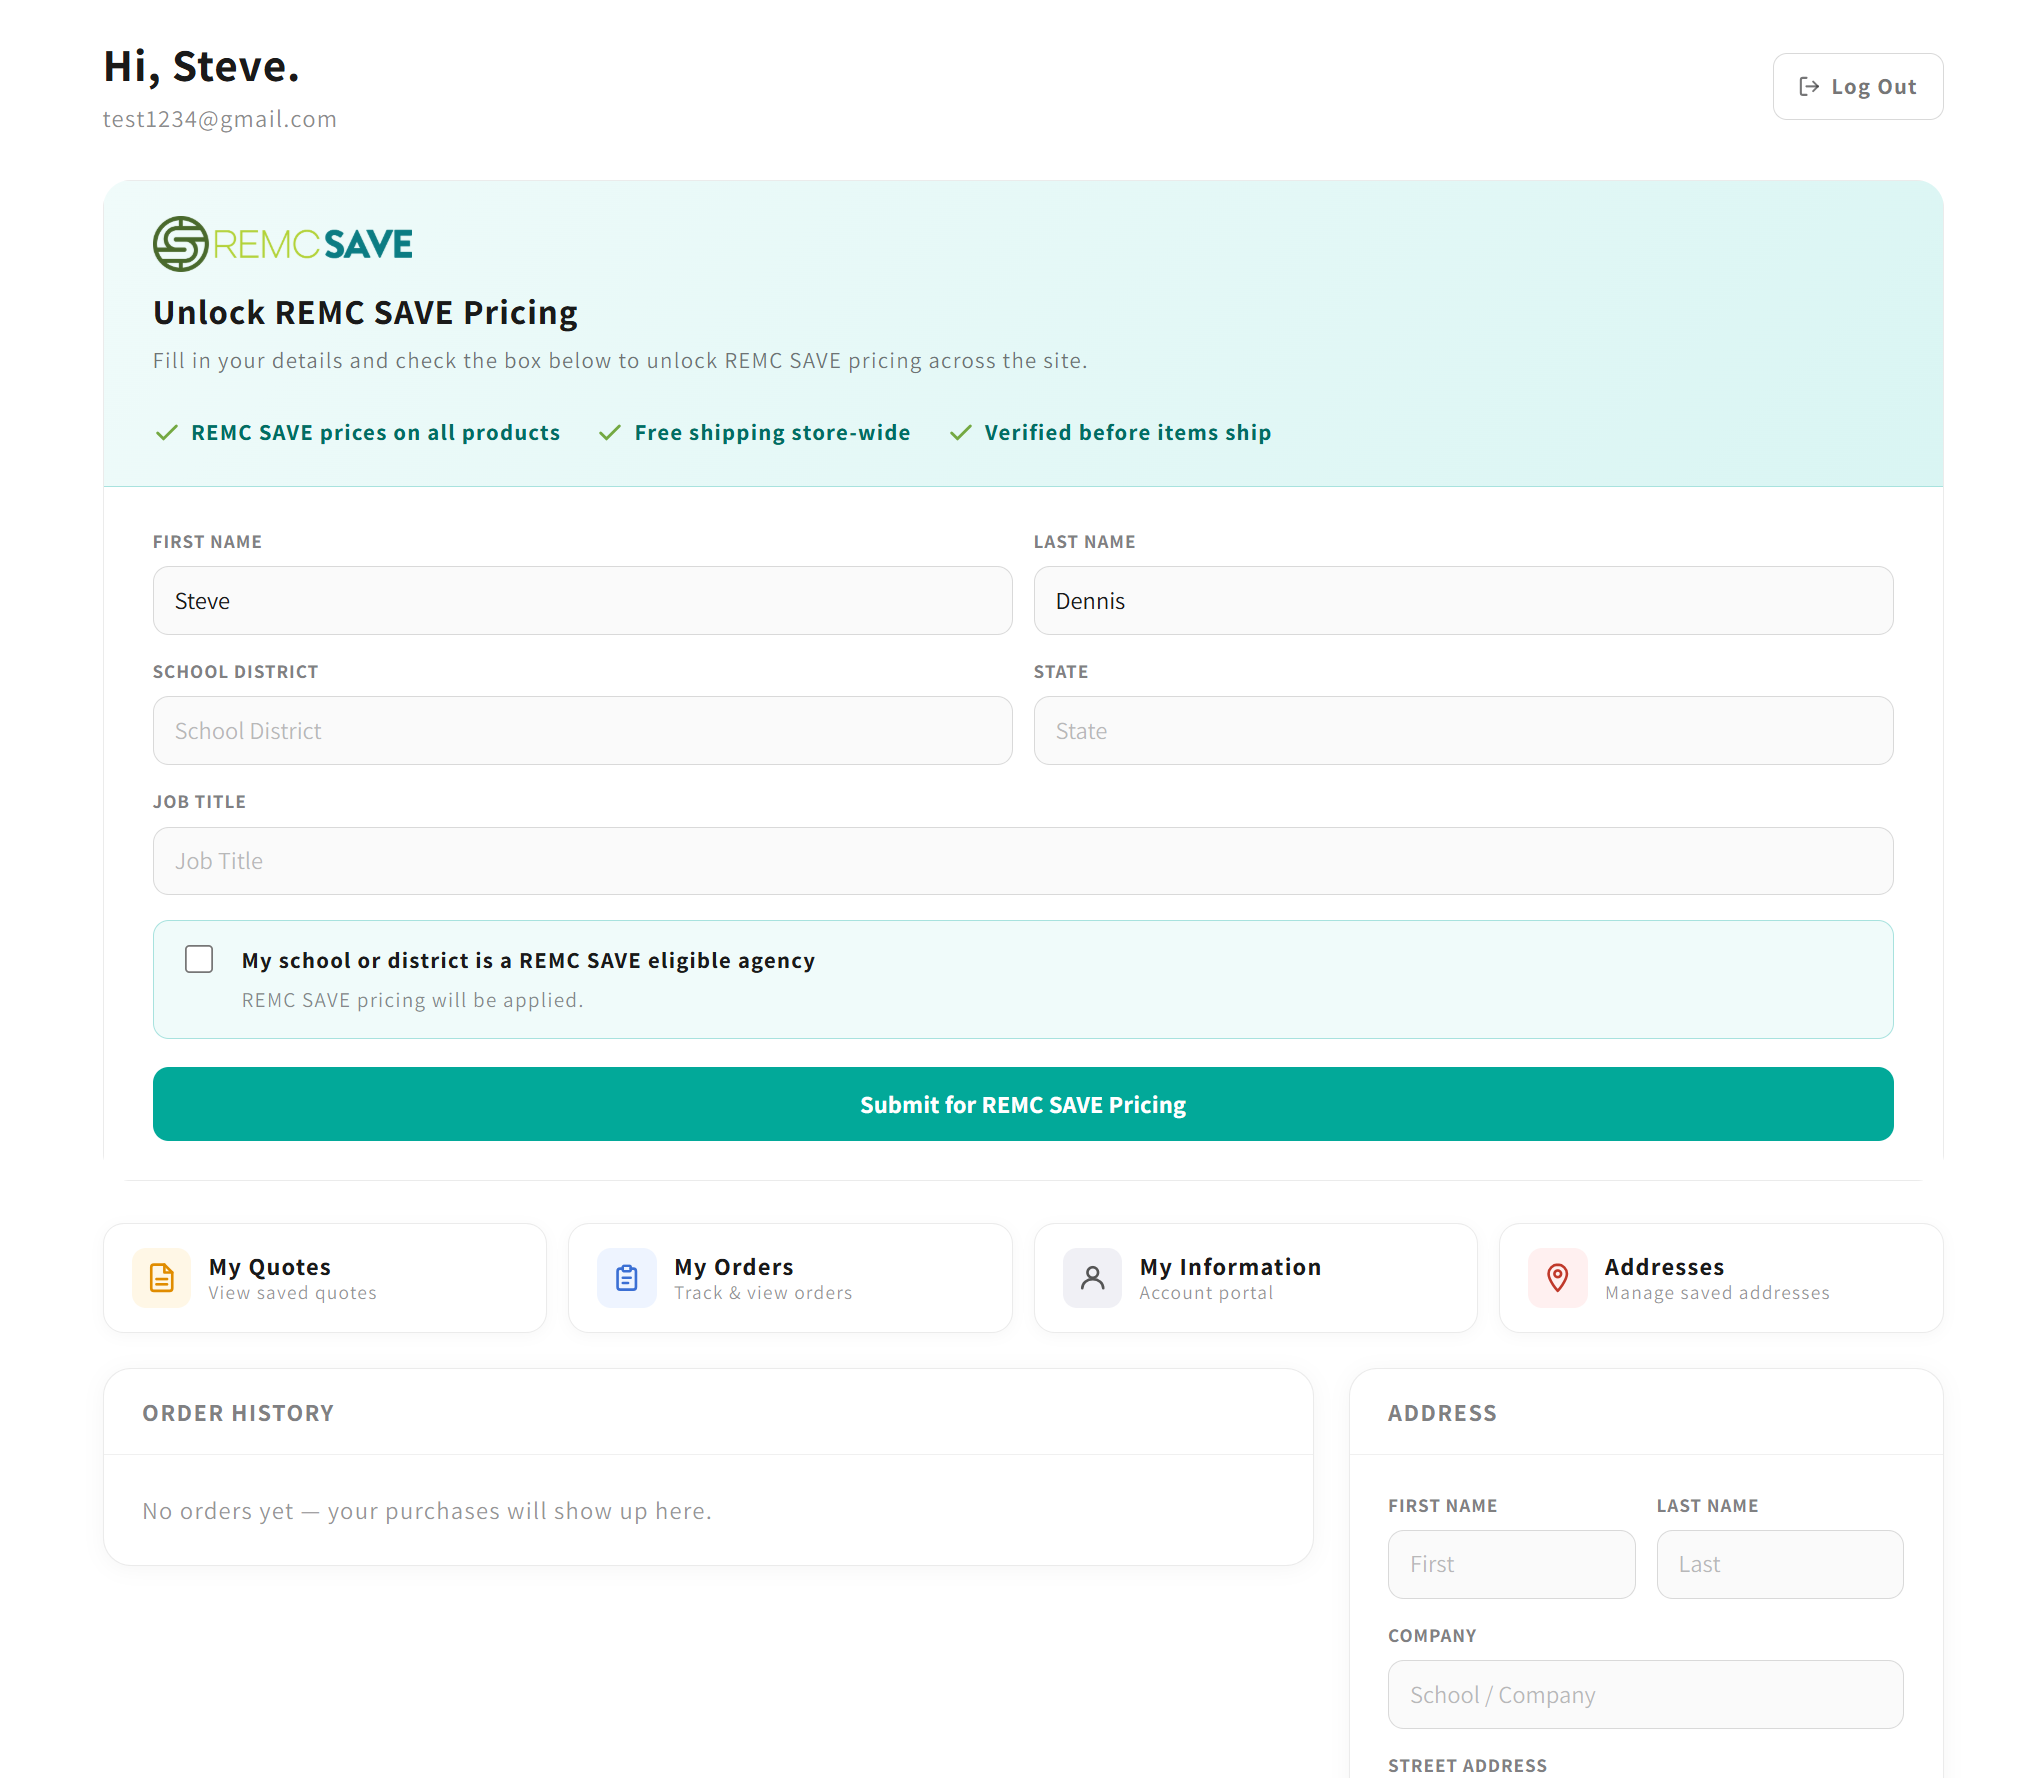2039x1778 pixels.
Task: Click 'FIRST NAME' label in Address panel
Action: click(1442, 1506)
